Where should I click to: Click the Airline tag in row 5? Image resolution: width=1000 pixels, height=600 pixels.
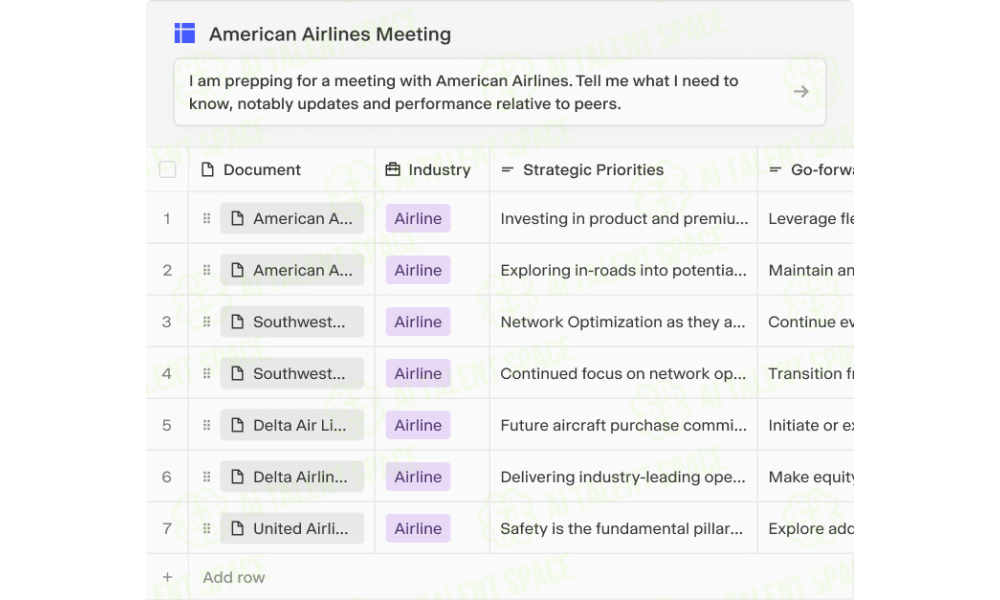tap(418, 425)
